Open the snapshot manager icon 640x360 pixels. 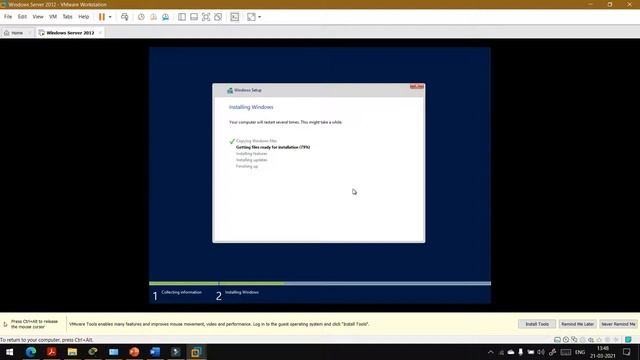click(x=165, y=17)
